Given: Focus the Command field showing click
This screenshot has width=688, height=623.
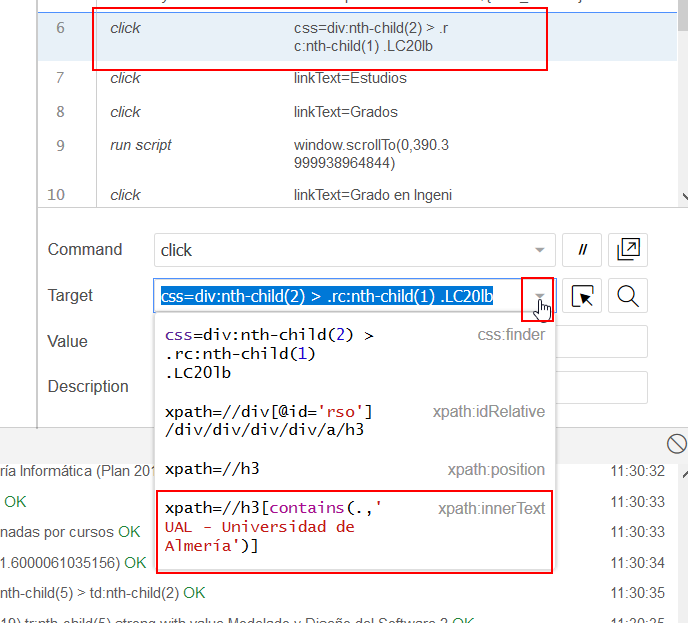Looking at the screenshot, I should pos(355,250).
